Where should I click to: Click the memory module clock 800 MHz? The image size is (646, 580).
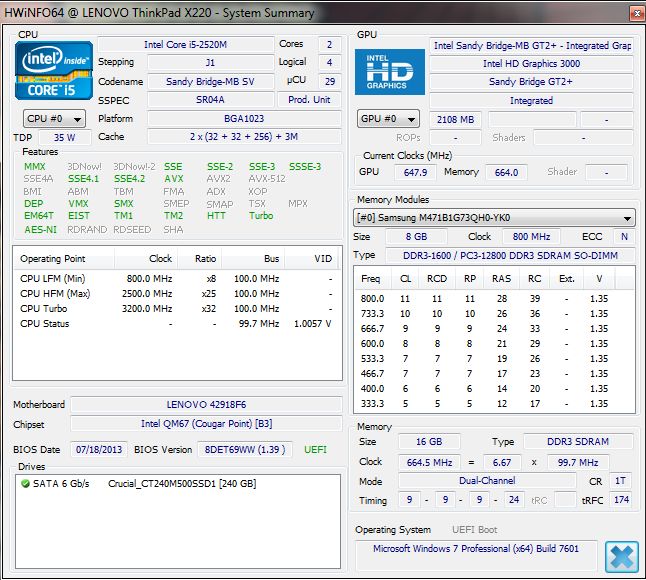pos(531,236)
